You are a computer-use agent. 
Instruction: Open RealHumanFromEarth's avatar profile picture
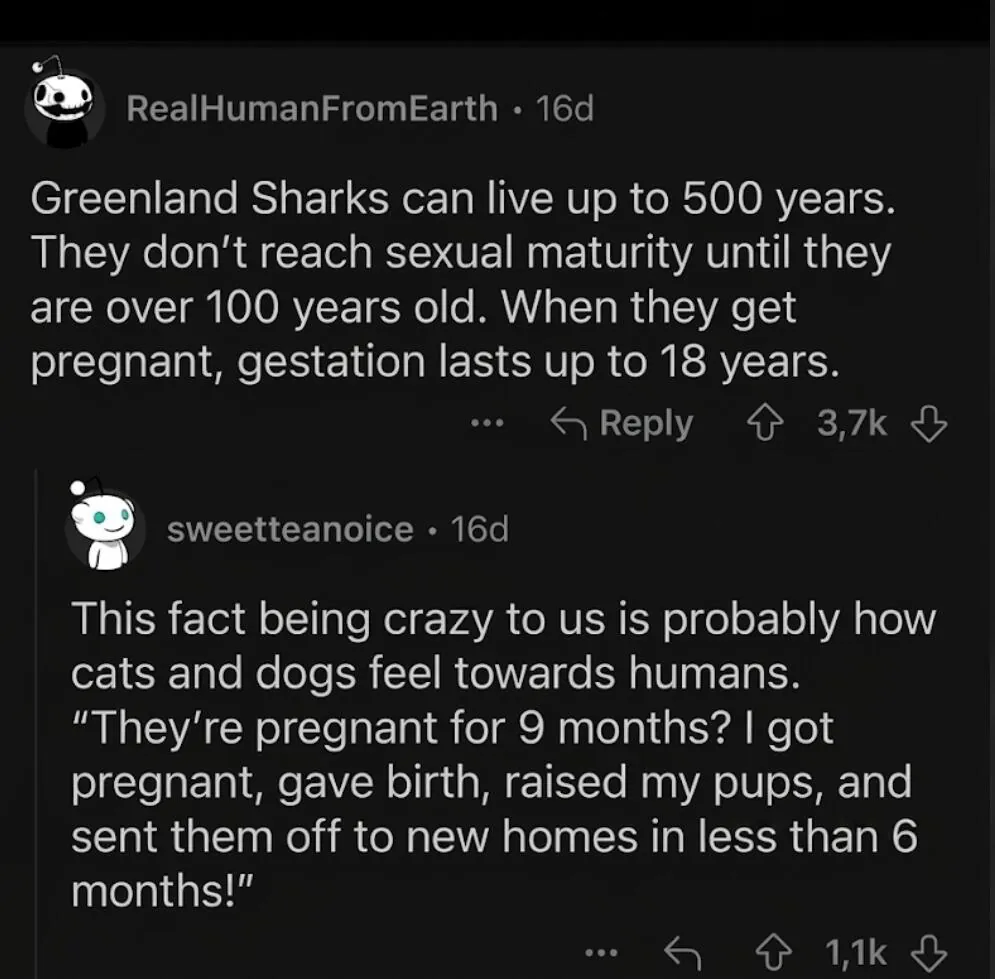click(63, 105)
